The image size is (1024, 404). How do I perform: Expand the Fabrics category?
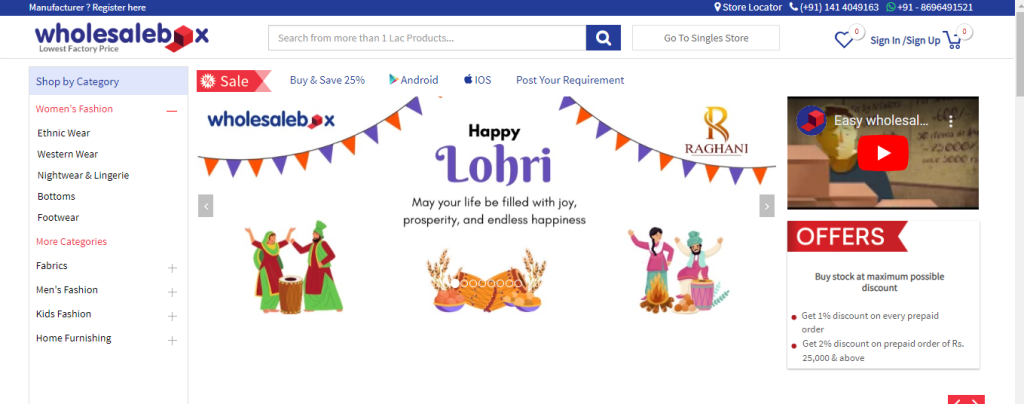[x=172, y=268]
